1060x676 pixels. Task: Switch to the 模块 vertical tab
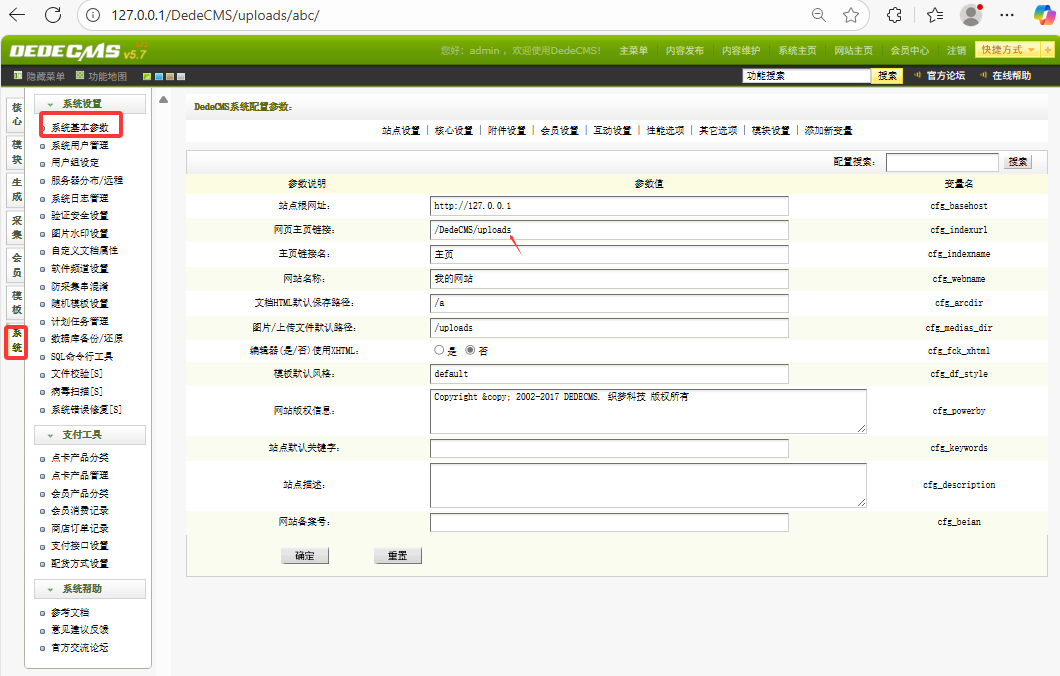tap(17, 152)
